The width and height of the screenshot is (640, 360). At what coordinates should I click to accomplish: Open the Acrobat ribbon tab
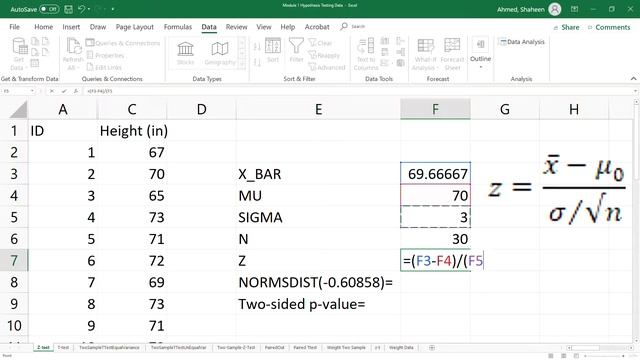[x=317, y=27]
